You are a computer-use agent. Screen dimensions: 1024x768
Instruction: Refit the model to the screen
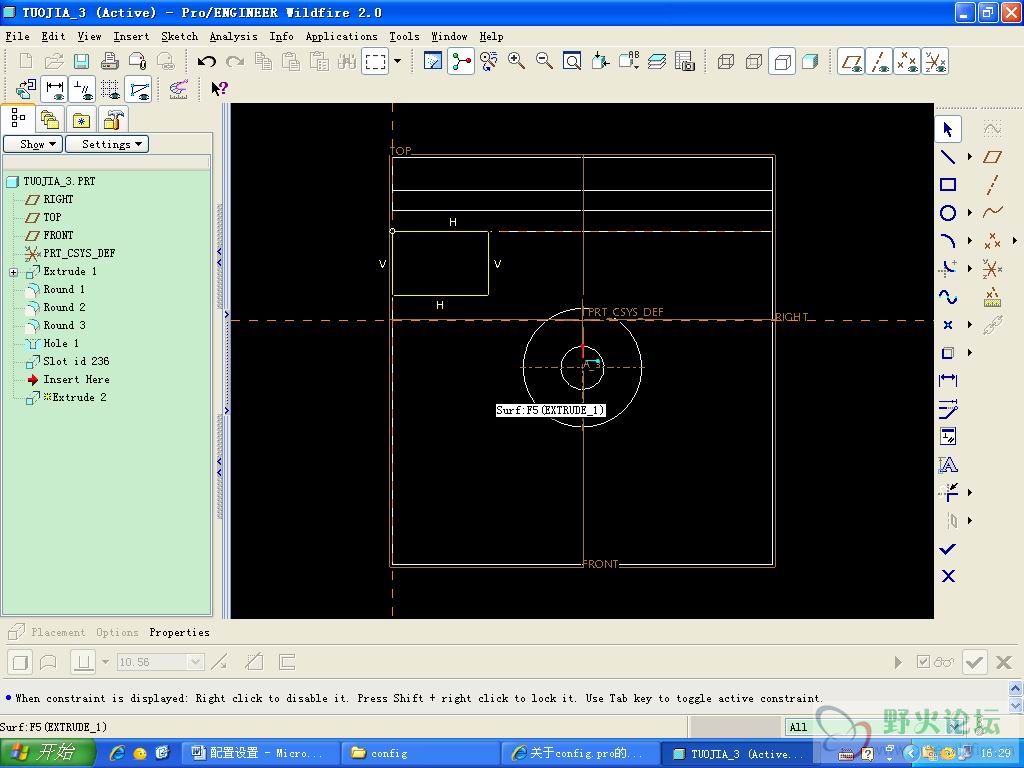tap(572, 62)
